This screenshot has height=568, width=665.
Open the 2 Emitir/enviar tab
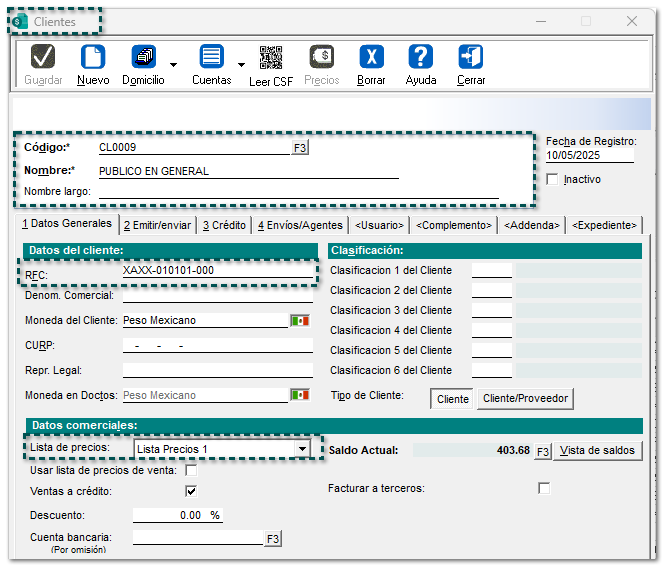coord(157,225)
